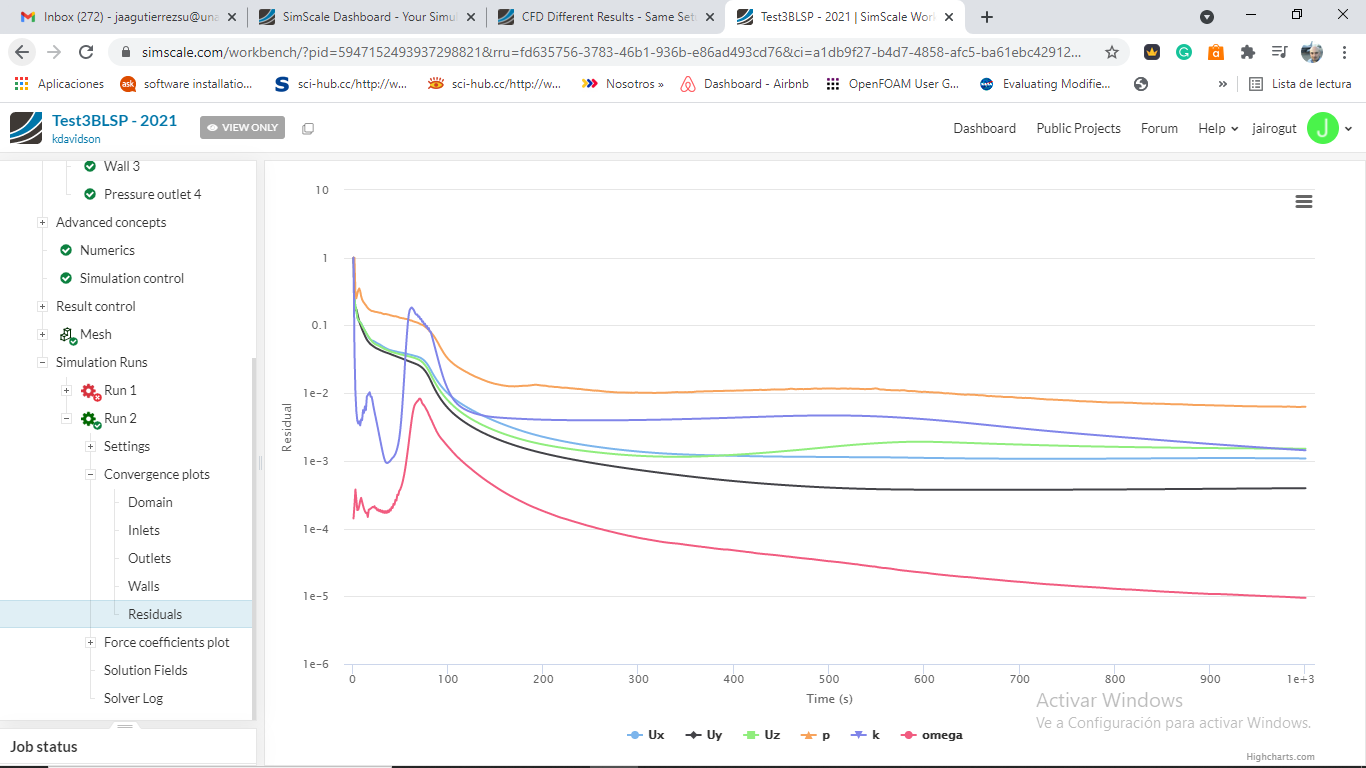Viewport: 1366px width, 768px height.
Task: Go to the Forum page
Action: click(1159, 128)
